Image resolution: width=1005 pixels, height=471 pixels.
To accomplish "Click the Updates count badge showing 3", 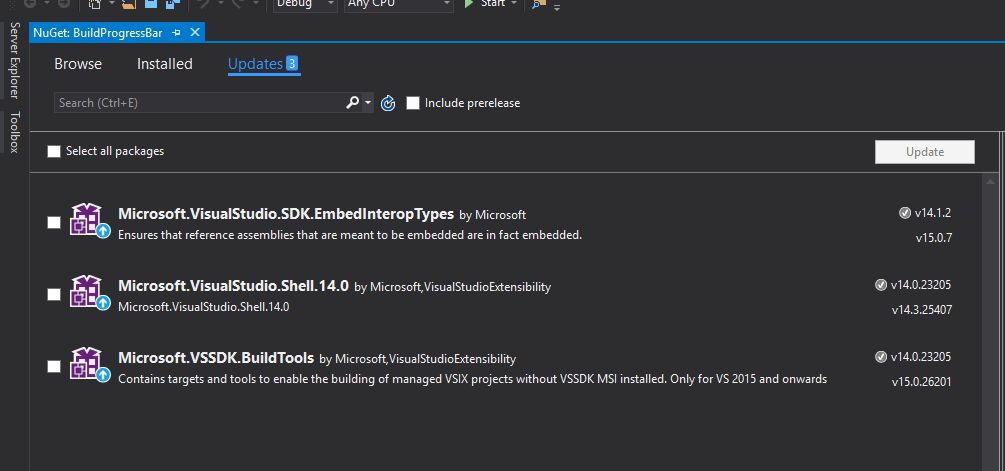I will click(x=292, y=63).
